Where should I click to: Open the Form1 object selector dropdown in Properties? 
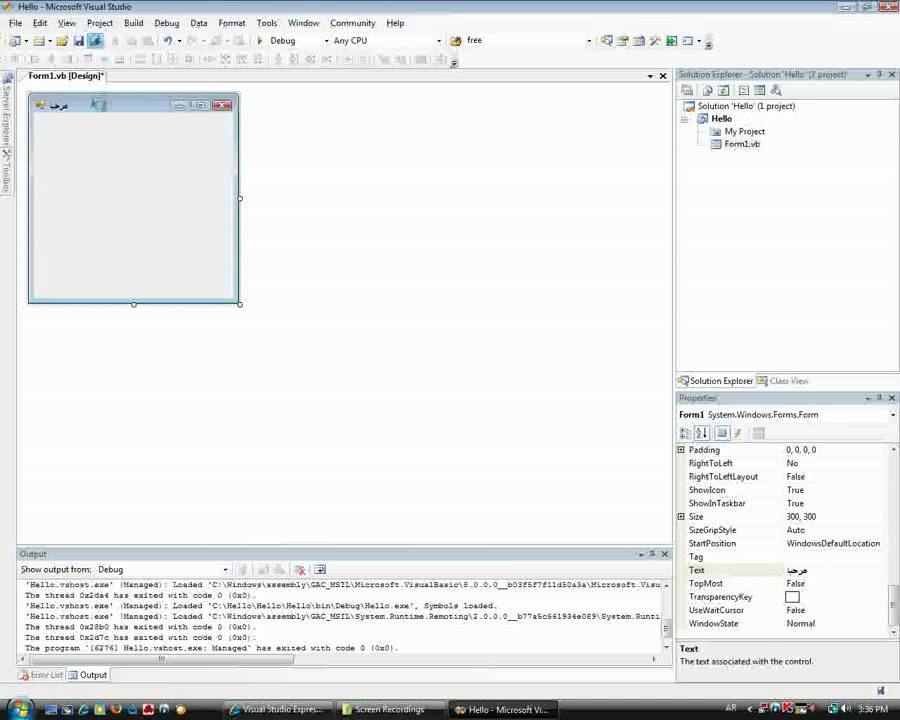tap(893, 415)
